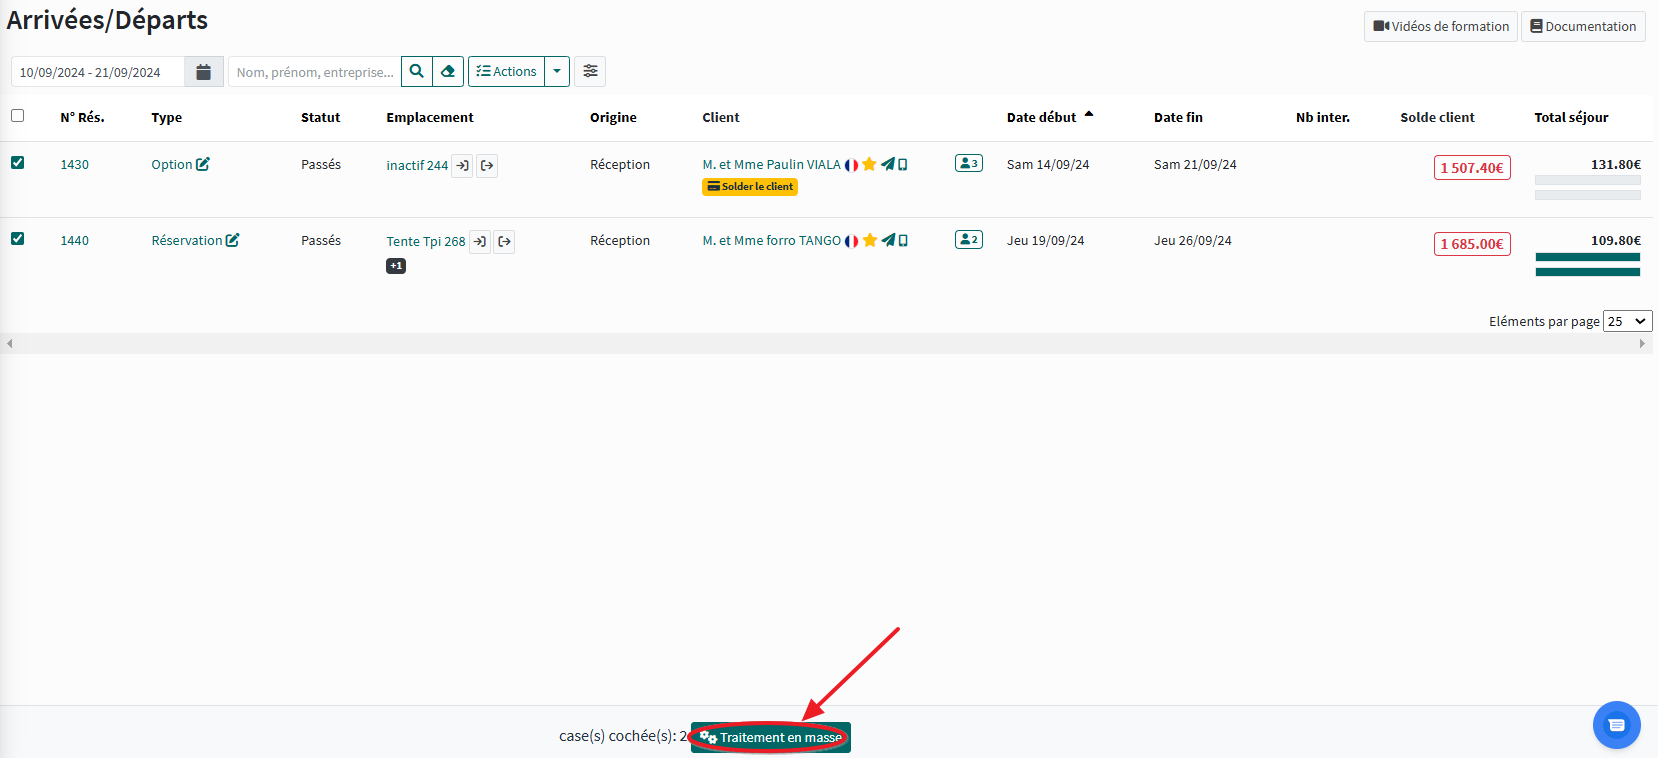Expand the Actions dropdown caret
The image size is (1658, 758).
tap(557, 72)
